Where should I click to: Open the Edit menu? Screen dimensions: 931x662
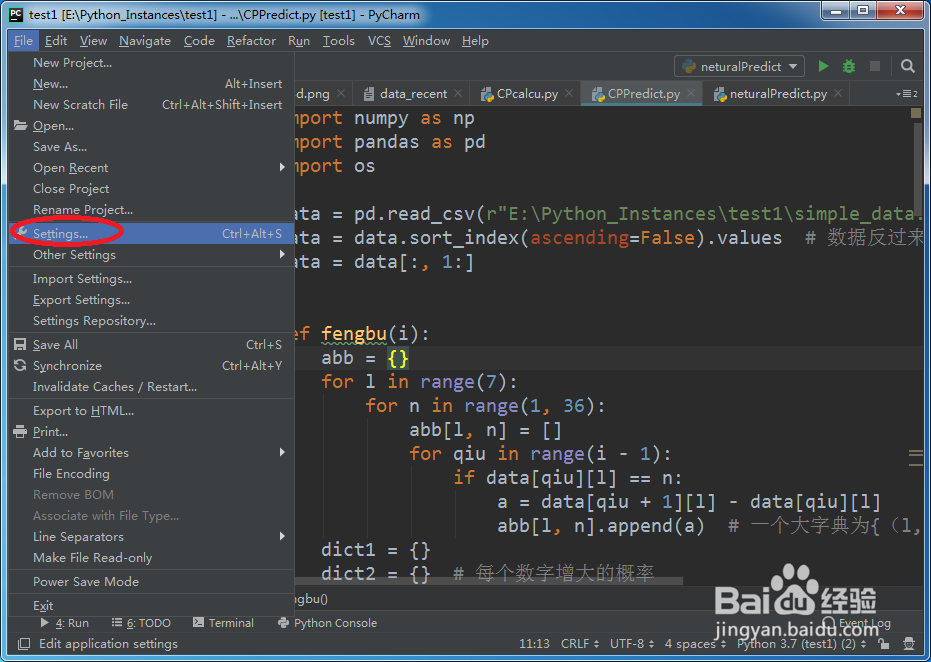coord(56,41)
